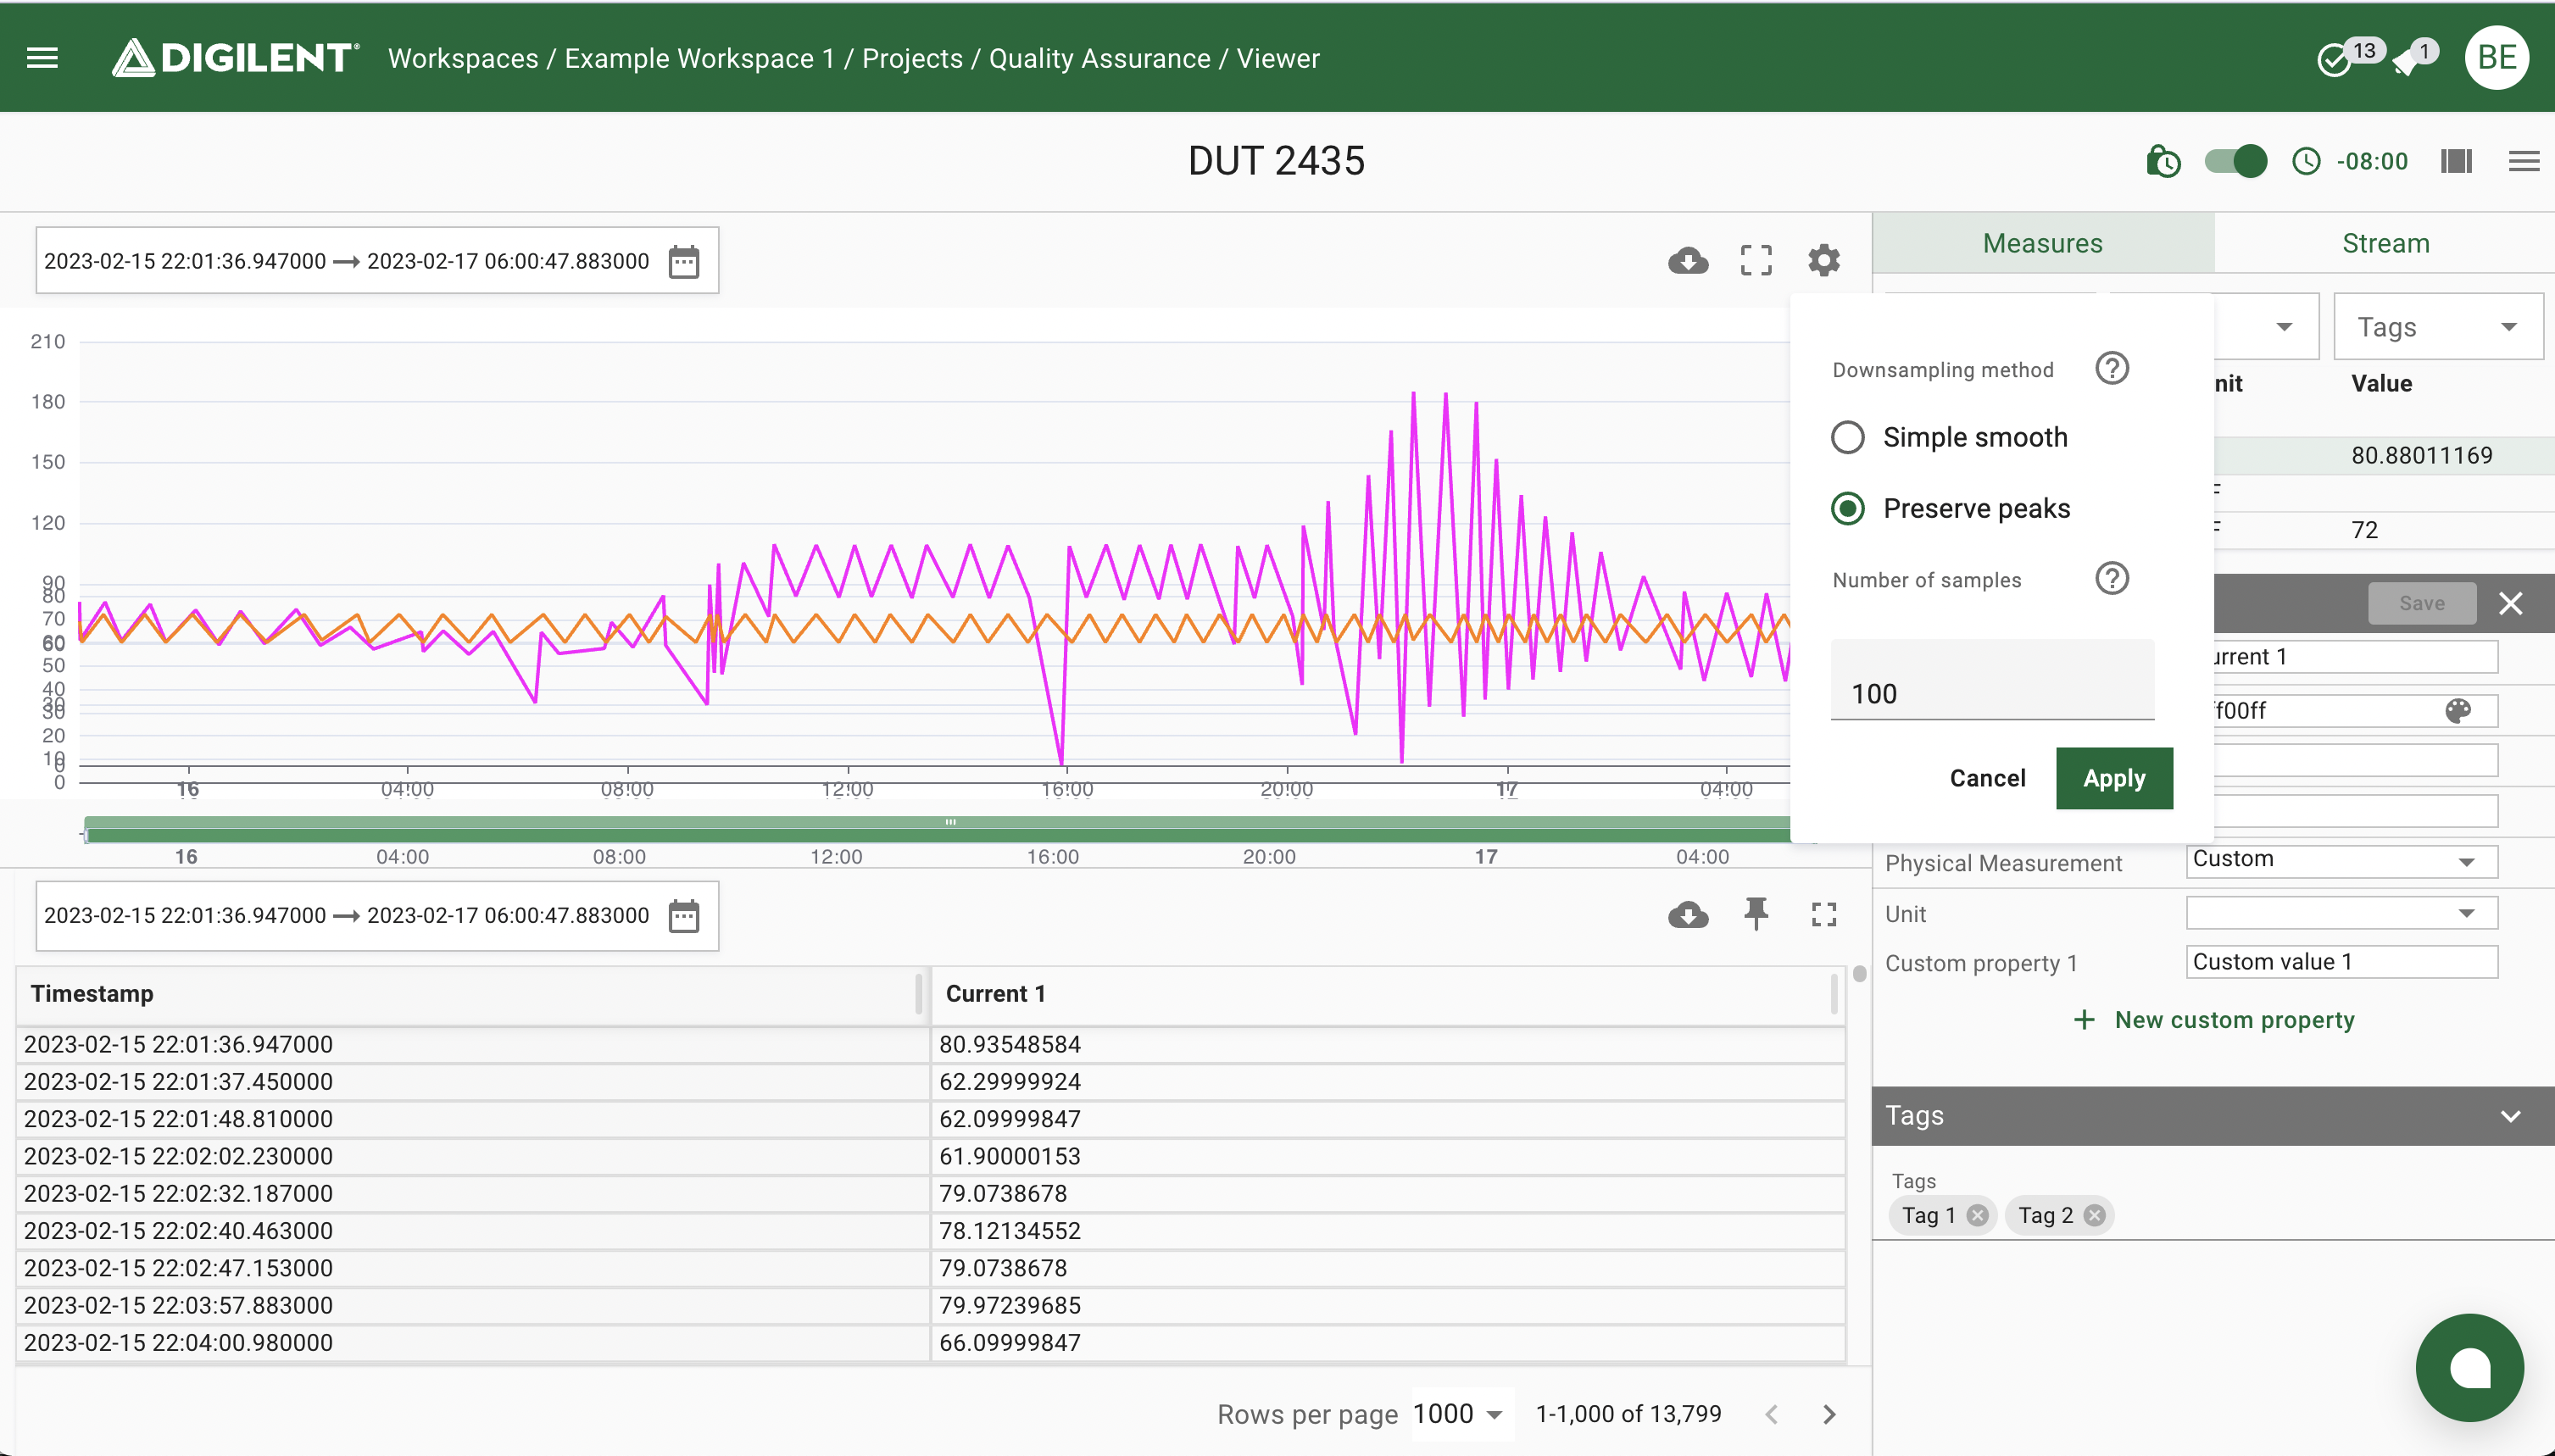The height and width of the screenshot is (1456, 2555).
Task: Click the time range slider bar
Action: point(938,829)
